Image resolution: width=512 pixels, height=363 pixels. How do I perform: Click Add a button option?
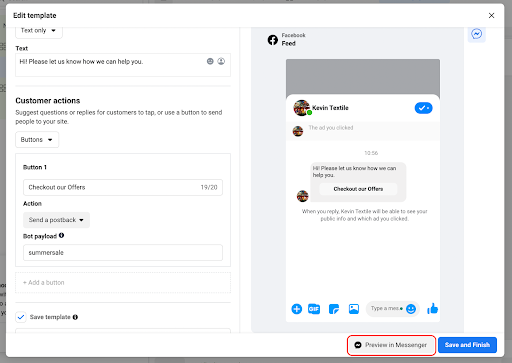click(123, 283)
